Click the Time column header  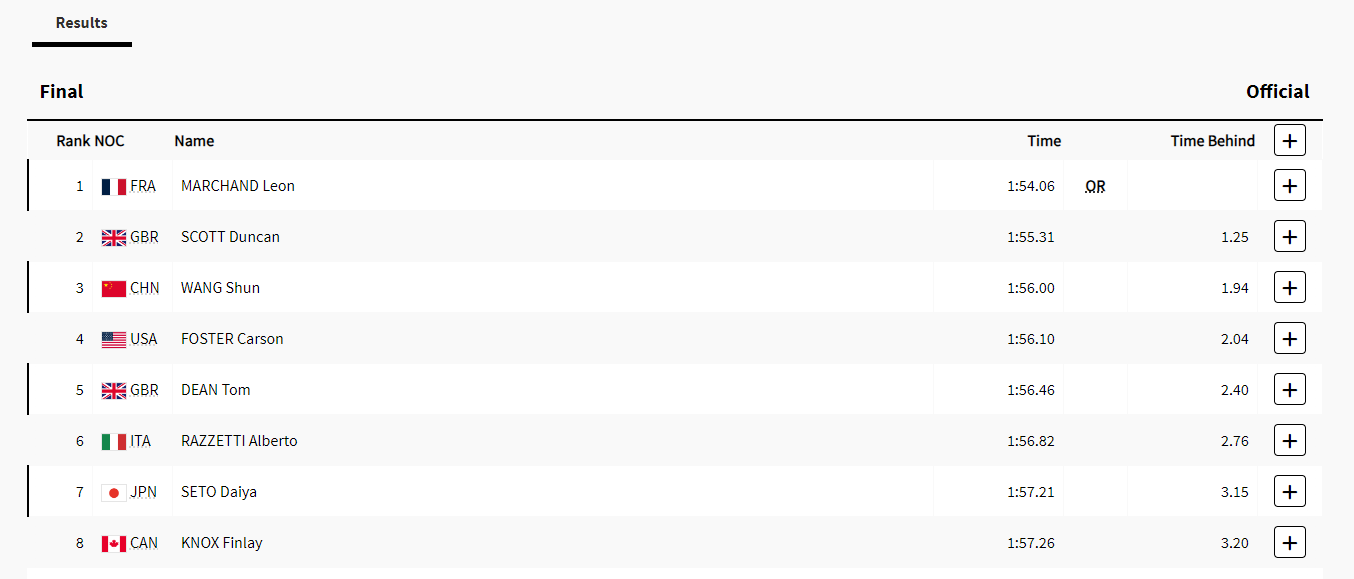click(1044, 141)
